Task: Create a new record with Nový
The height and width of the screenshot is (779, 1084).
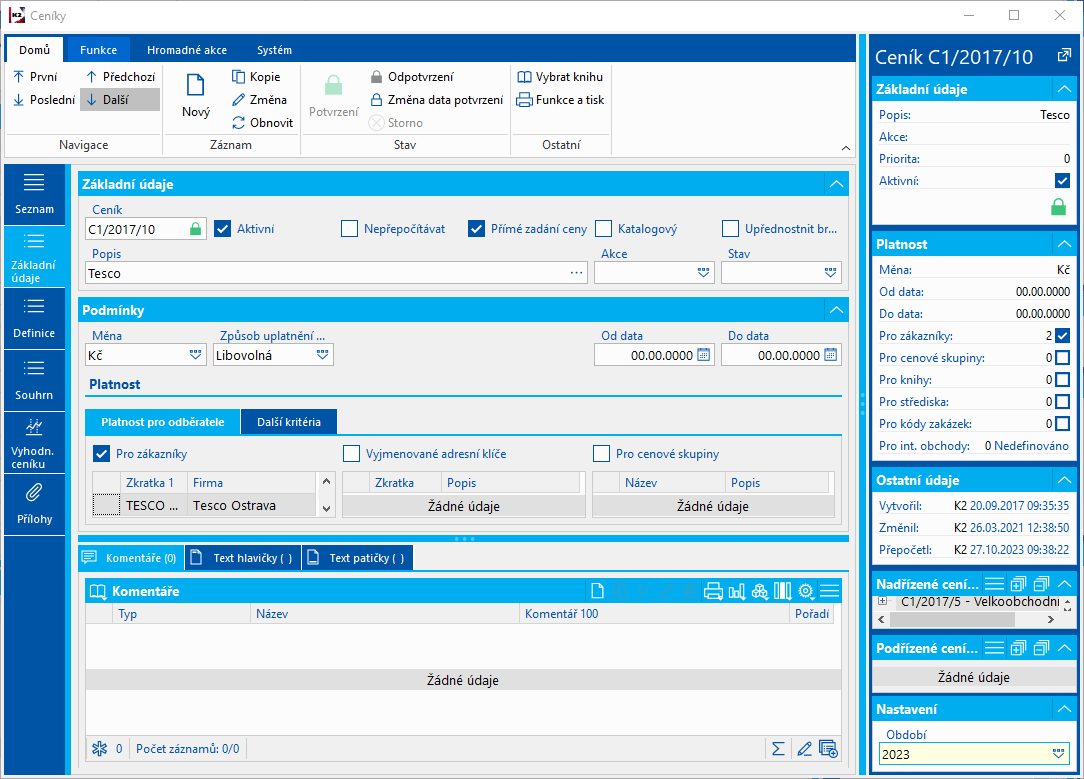Action: [196, 95]
